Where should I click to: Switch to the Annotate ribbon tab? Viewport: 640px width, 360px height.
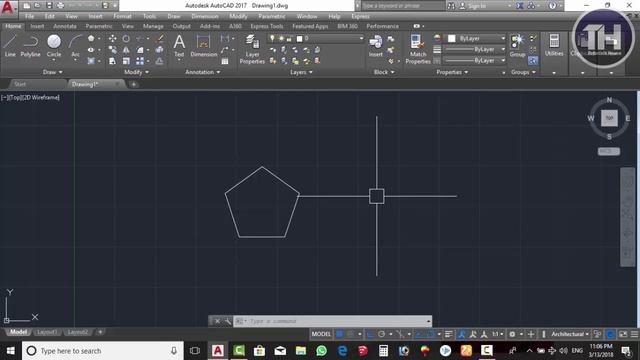65,26
